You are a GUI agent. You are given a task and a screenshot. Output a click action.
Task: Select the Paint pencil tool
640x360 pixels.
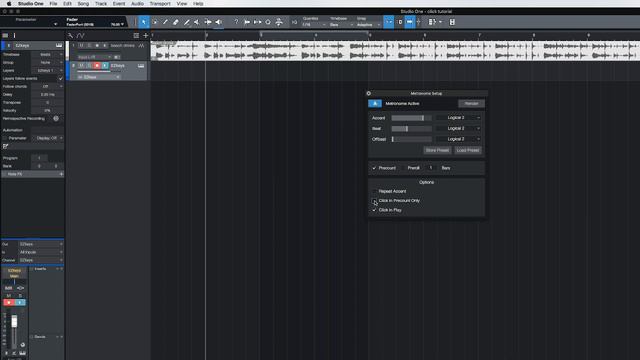165,22
